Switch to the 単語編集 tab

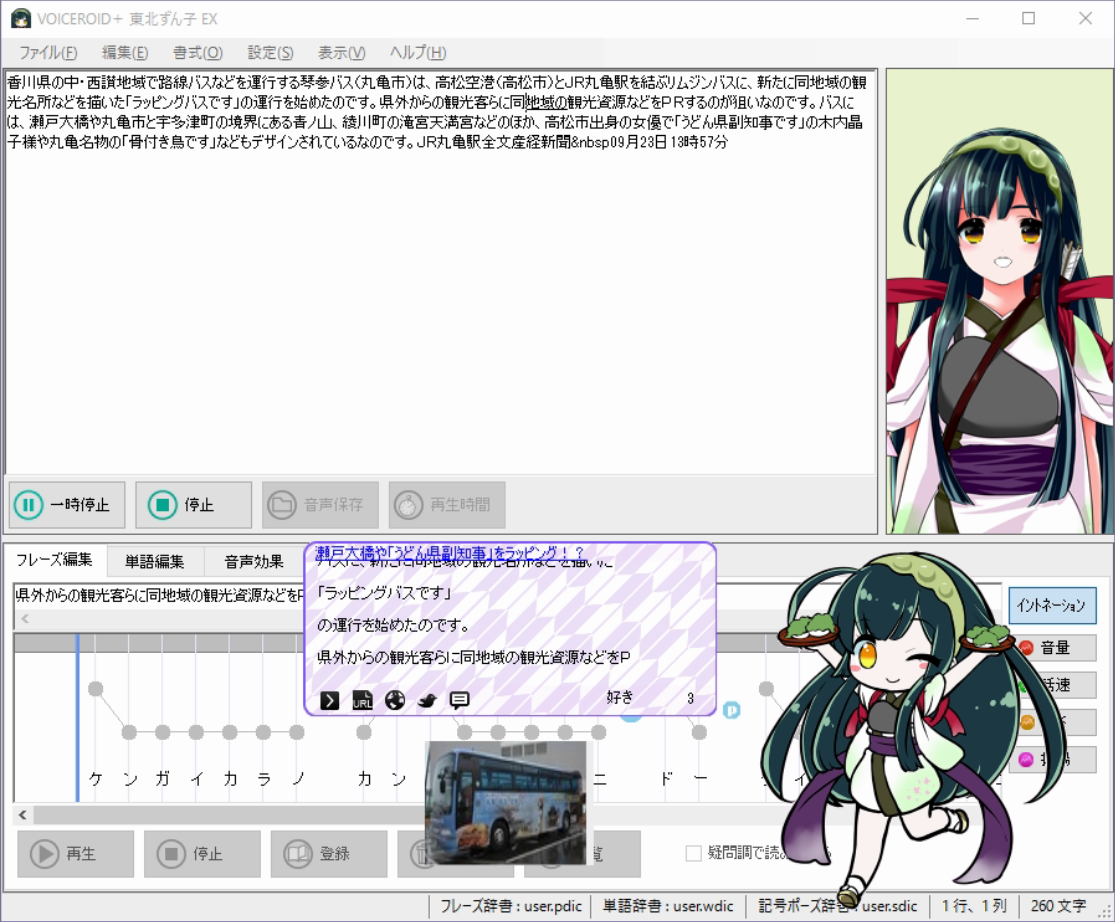pos(154,561)
